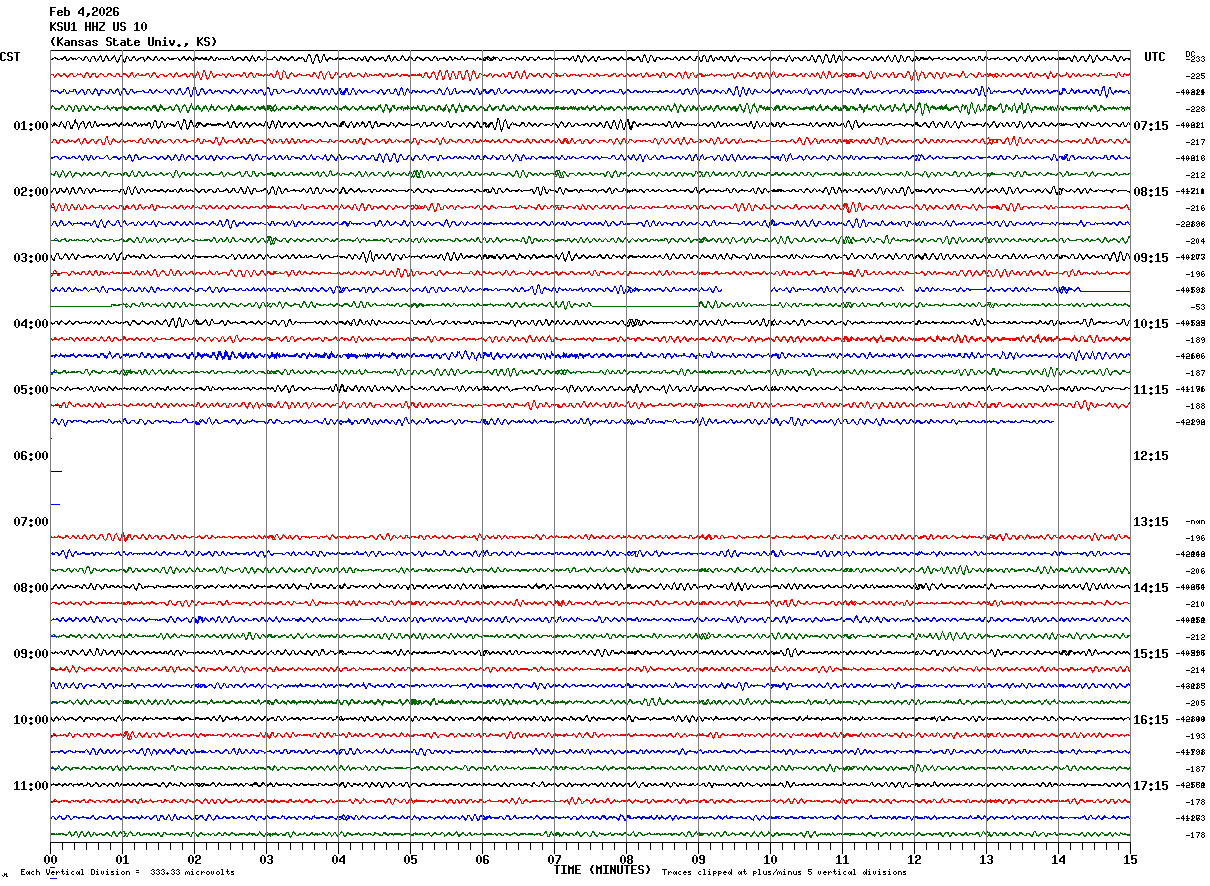Click the 11:15 UTC row label
Viewport: 1210px width, 886px height.
(x=1151, y=390)
